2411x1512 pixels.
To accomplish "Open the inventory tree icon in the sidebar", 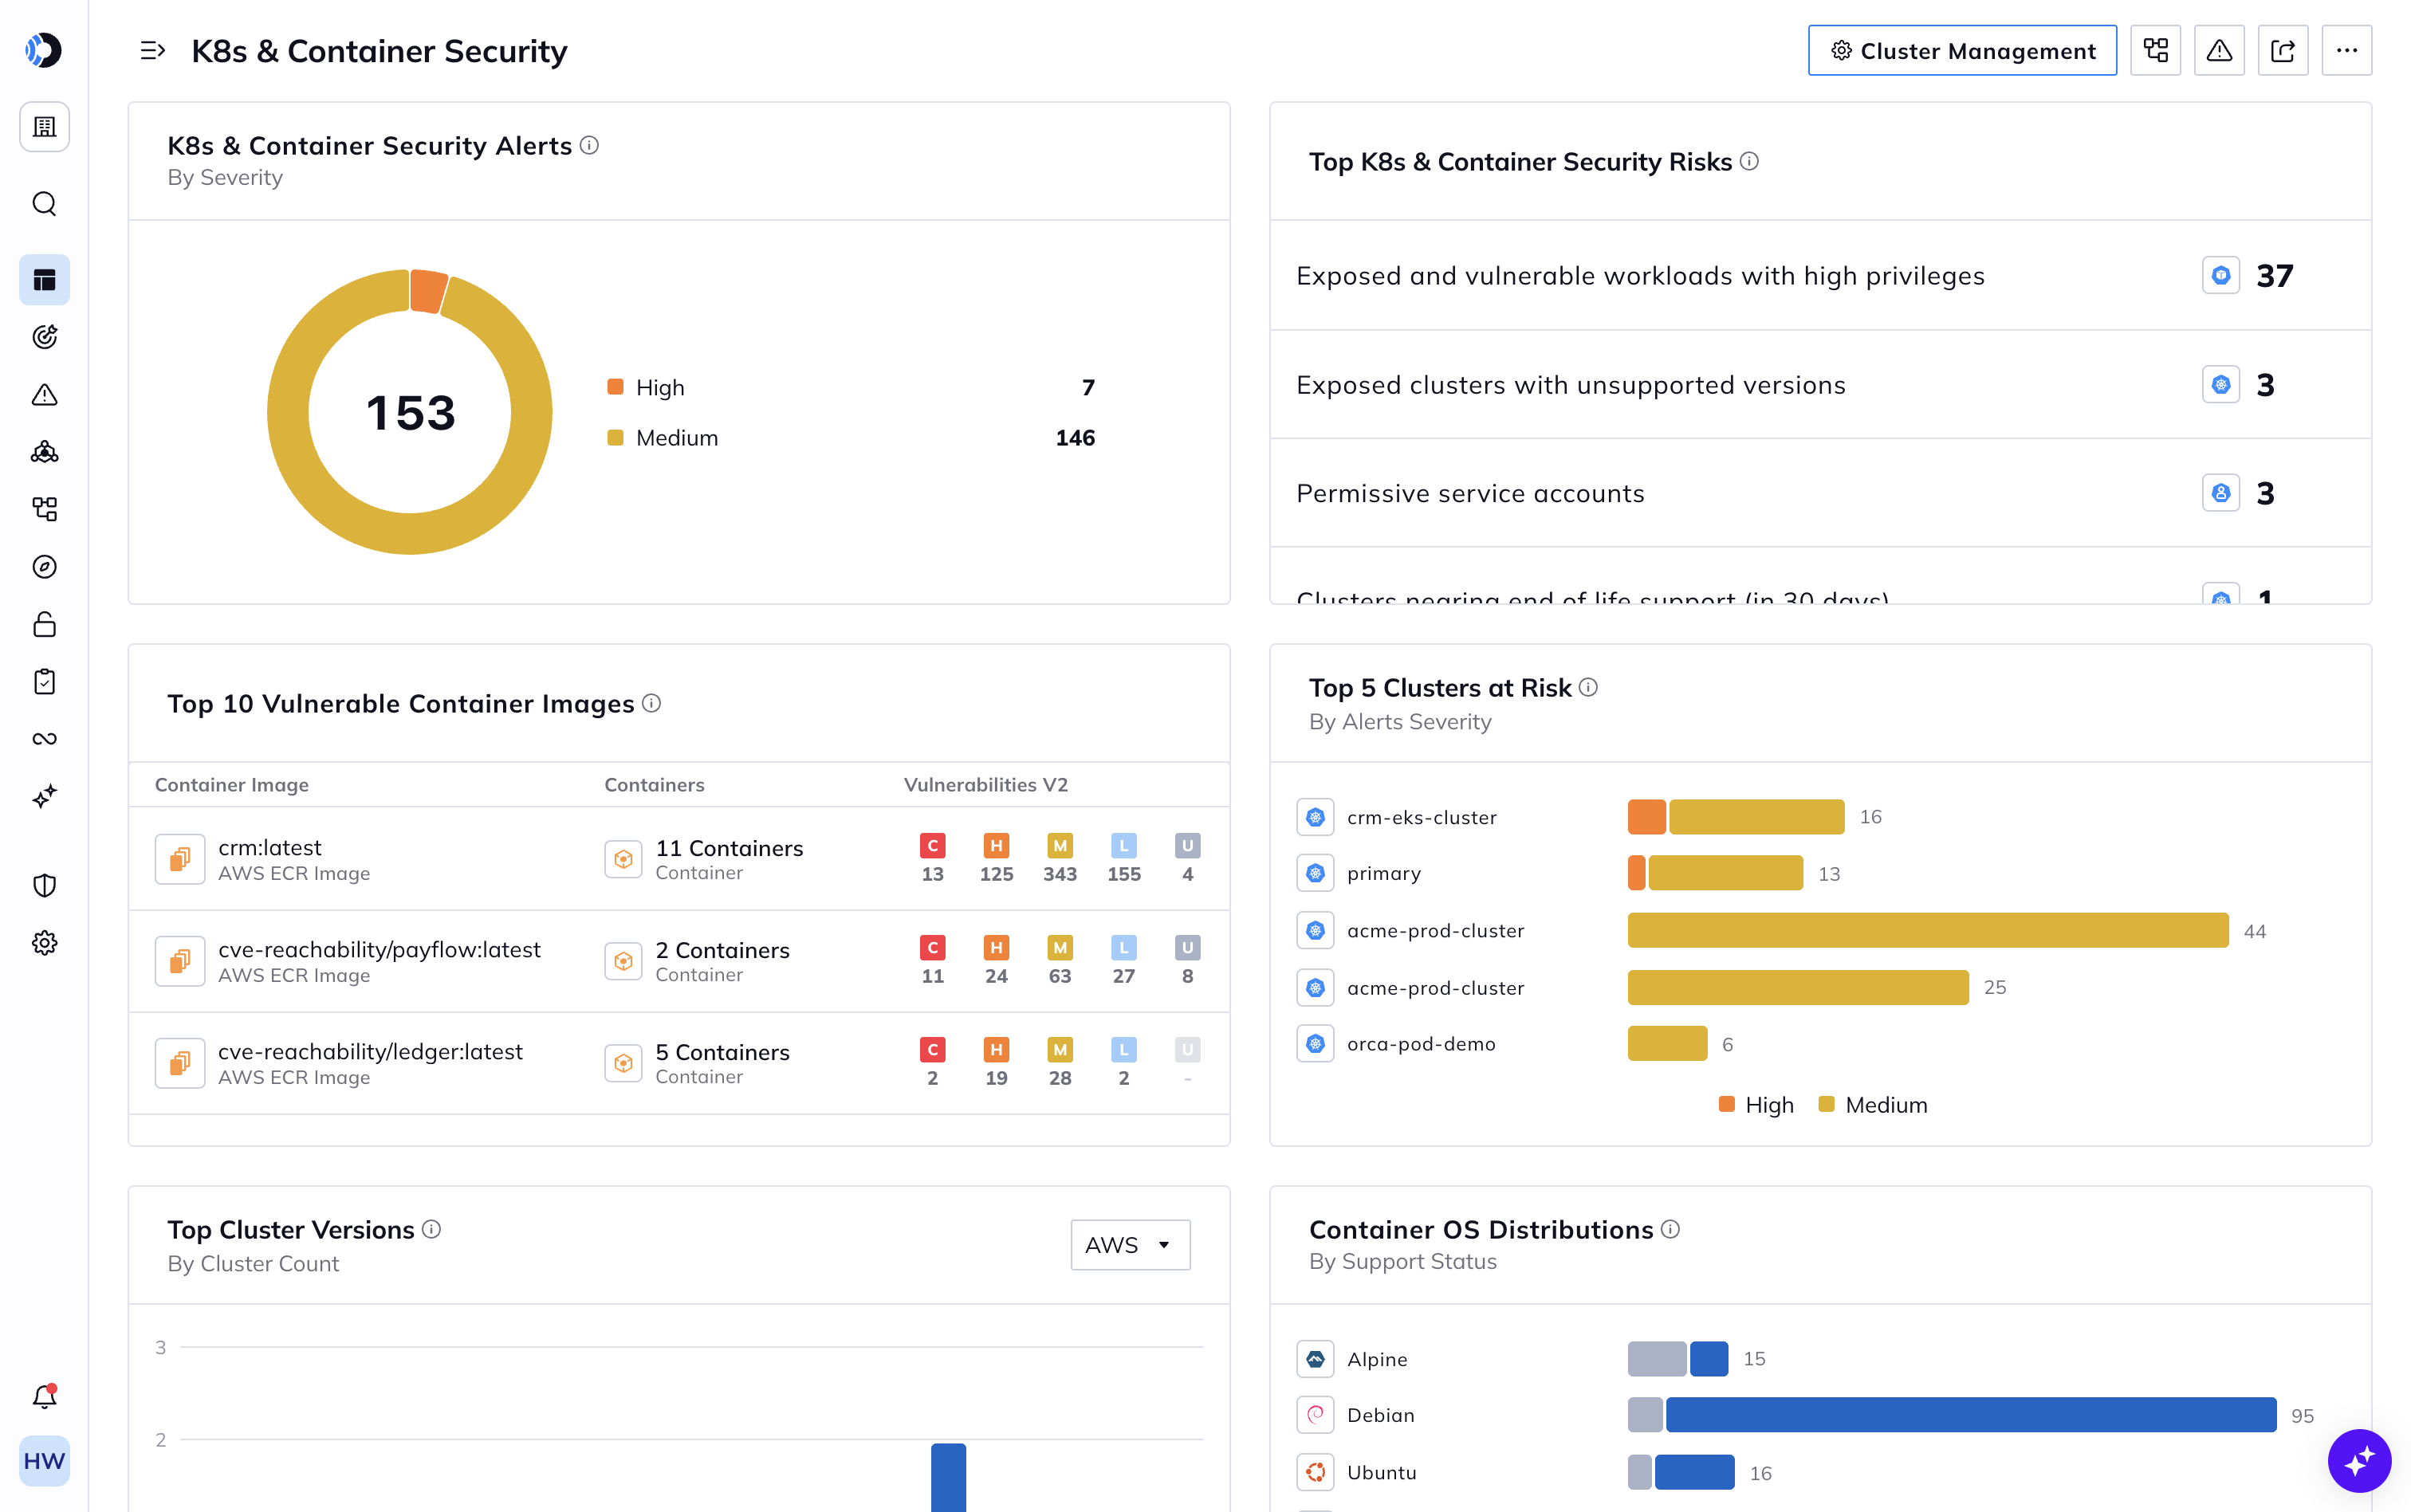I will [44, 509].
